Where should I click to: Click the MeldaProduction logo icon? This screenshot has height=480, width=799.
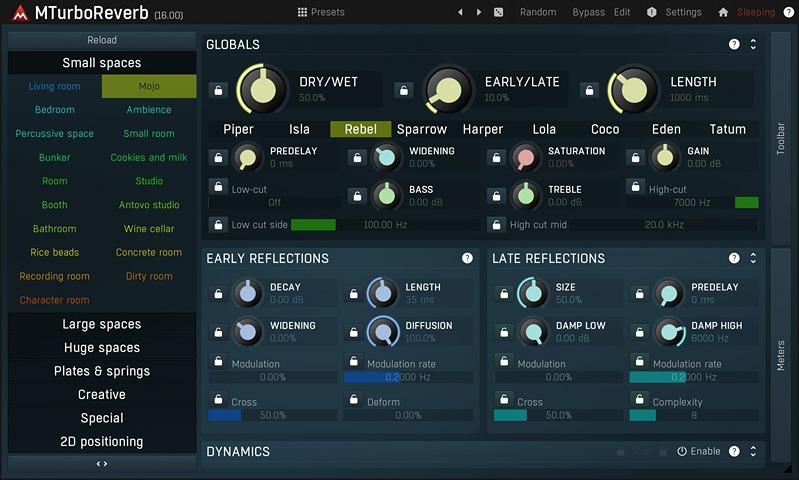tap(20, 13)
